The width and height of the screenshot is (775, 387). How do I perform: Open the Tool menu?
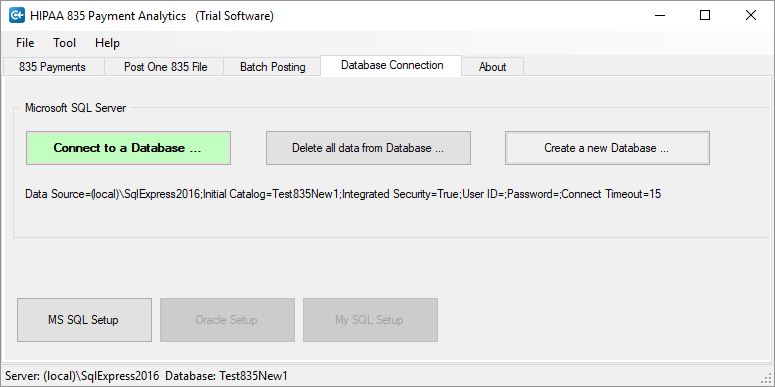[x=65, y=43]
